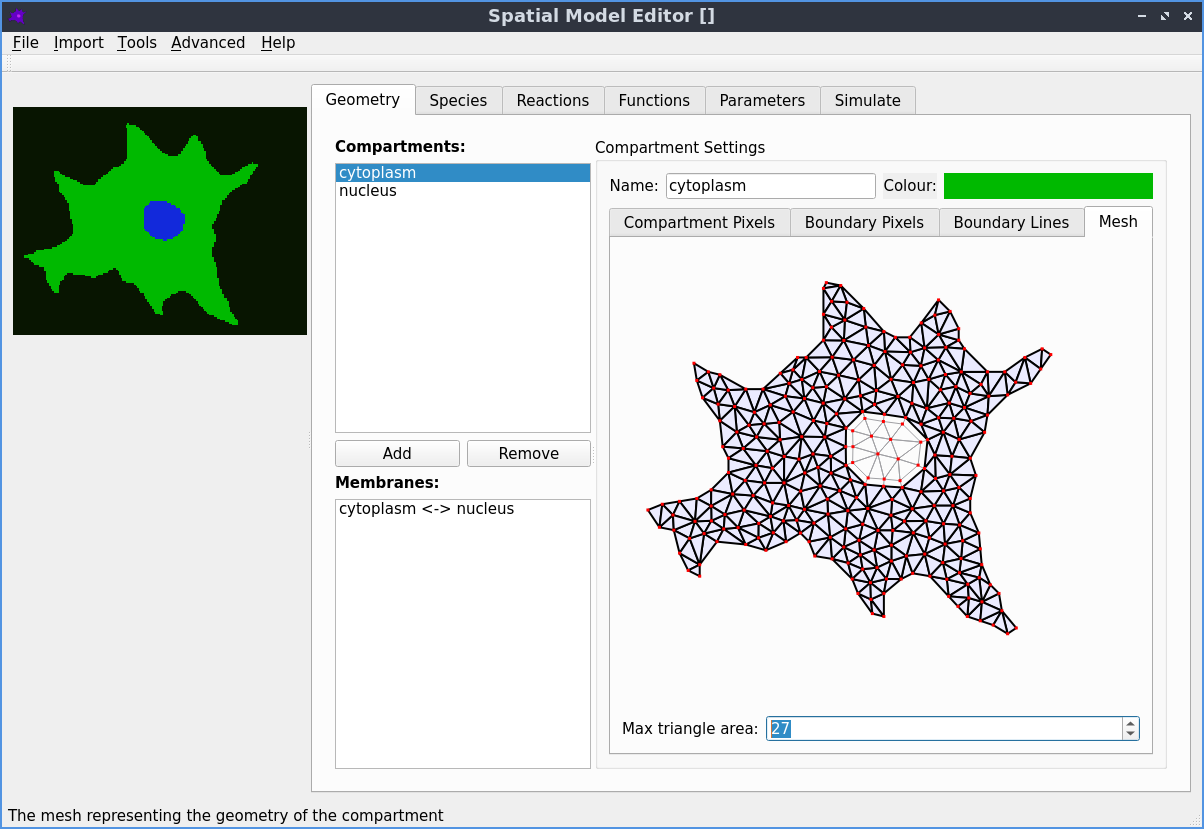The width and height of the screenshot is (1204, 829).
Task: View the Boundary Lines tab
Action: (1011, 223)
